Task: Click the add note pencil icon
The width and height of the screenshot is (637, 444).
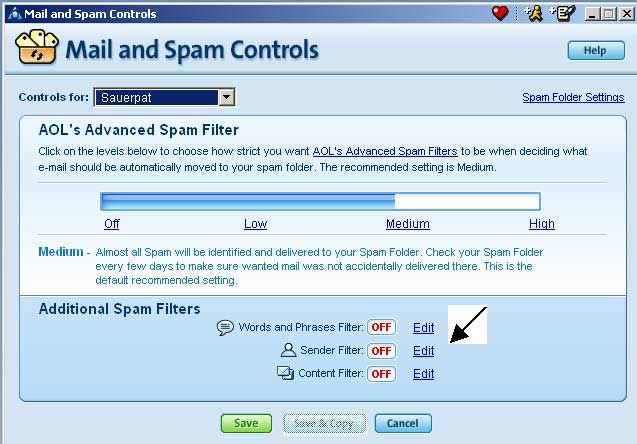Action: 562,13
